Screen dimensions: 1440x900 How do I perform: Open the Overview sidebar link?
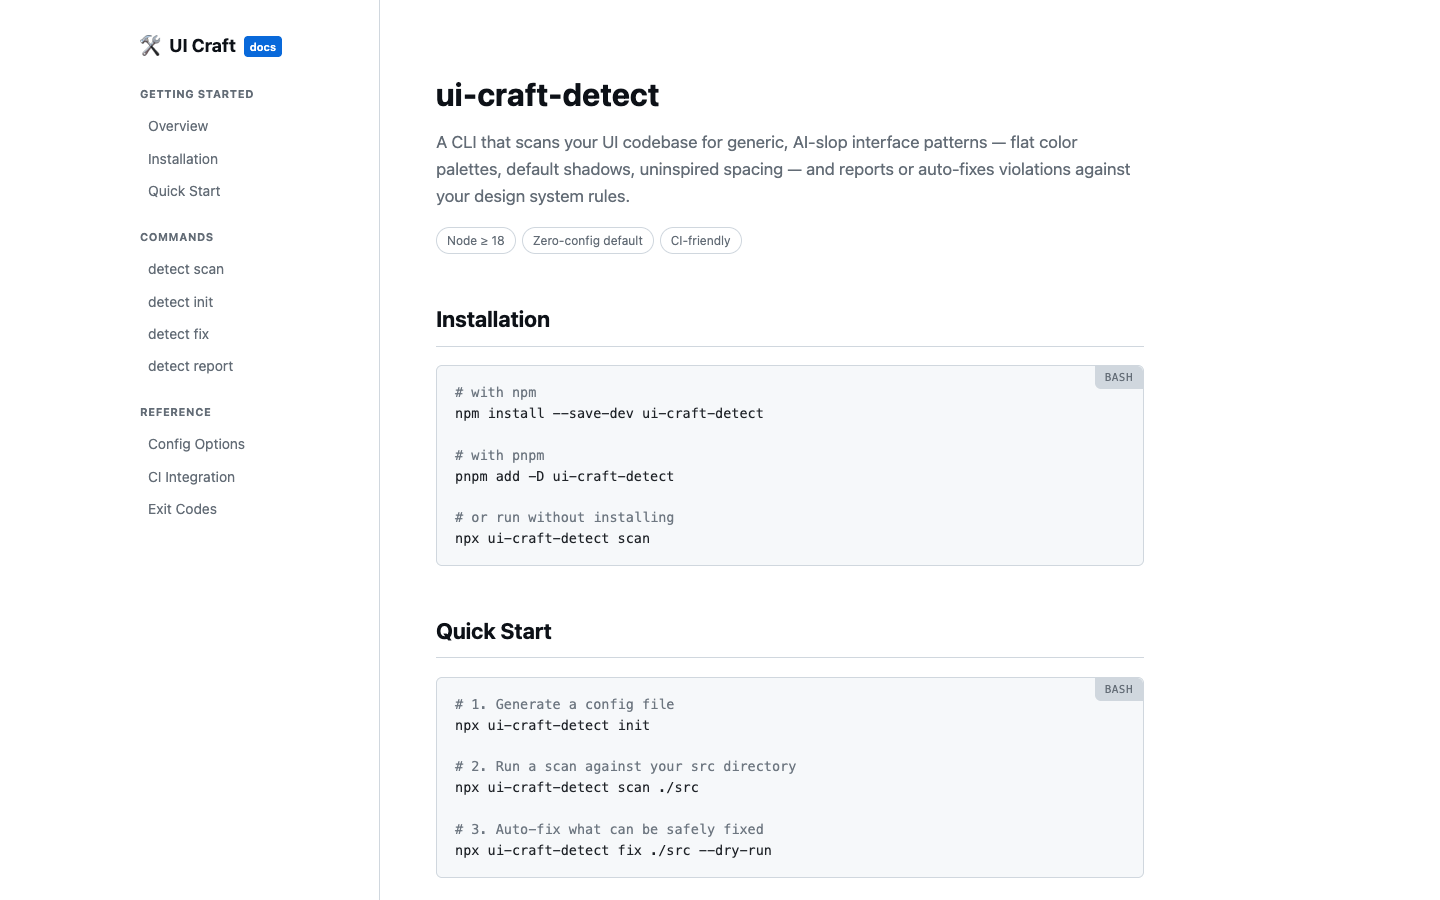[178, 126]
